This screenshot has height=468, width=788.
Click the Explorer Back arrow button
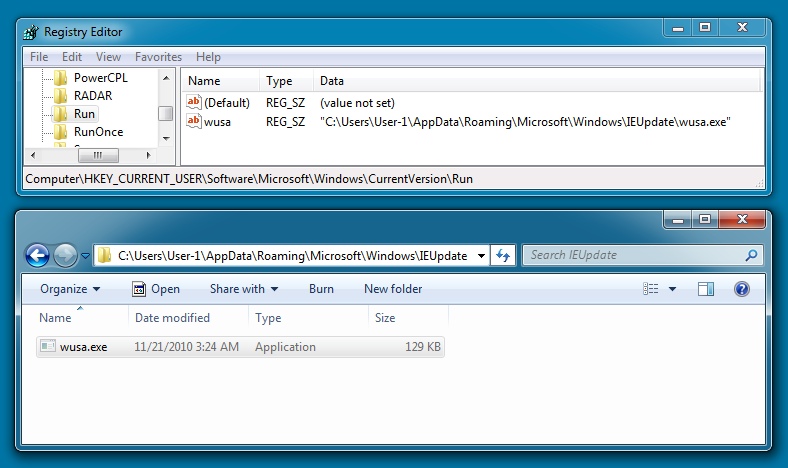click(x=37, y=255)
